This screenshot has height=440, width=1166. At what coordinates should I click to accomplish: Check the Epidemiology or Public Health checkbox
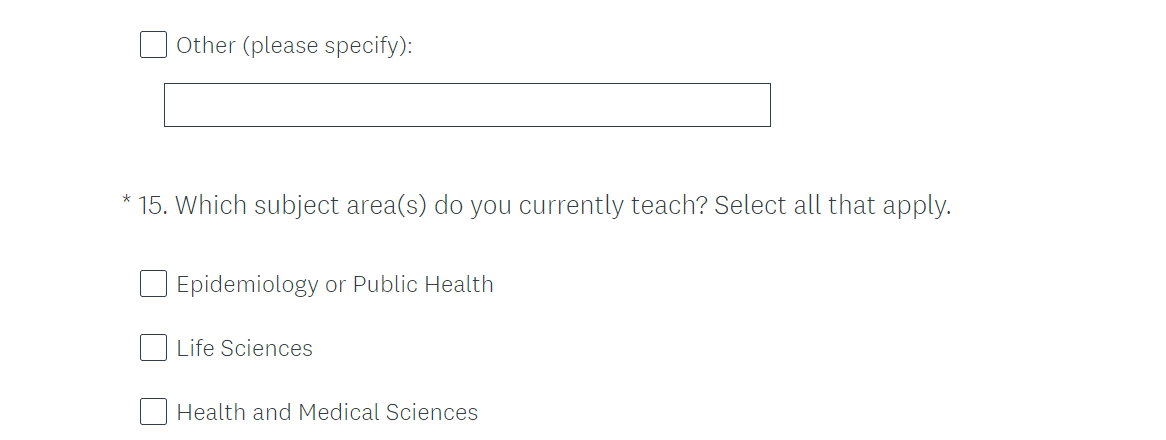[x=153, y=284]
